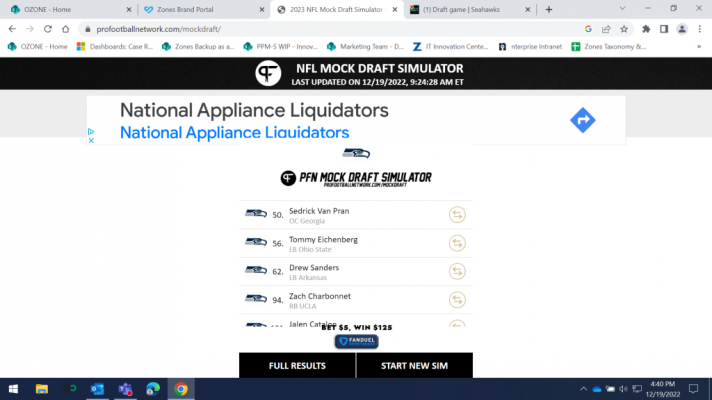Select Drew Sanders name
The width and height of the screenshot is (712, 400).
(314, 268)
